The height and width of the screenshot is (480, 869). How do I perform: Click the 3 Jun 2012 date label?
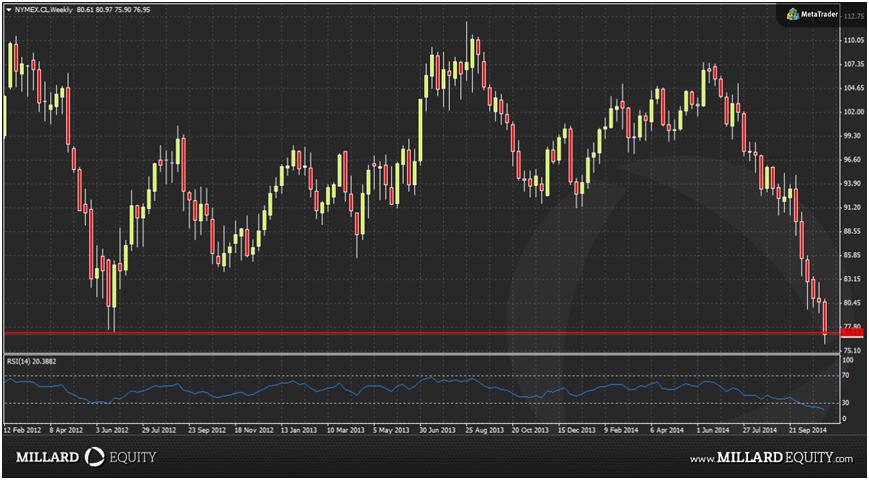(113, 430)
